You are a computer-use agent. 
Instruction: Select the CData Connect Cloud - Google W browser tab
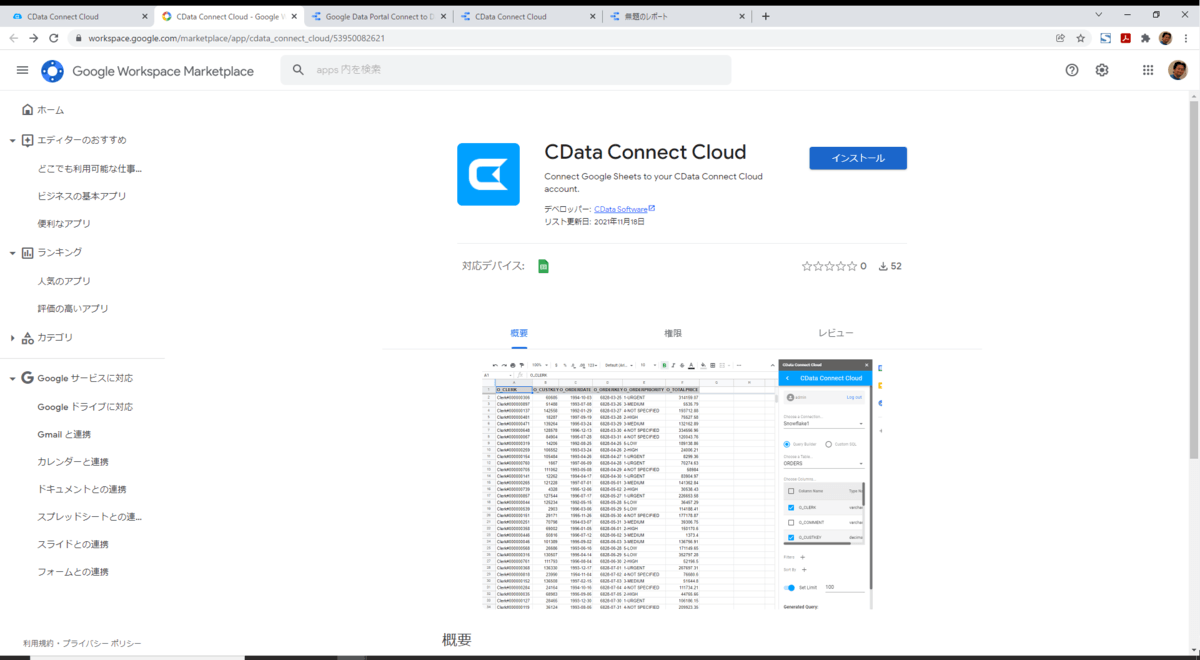pos(227,16)
